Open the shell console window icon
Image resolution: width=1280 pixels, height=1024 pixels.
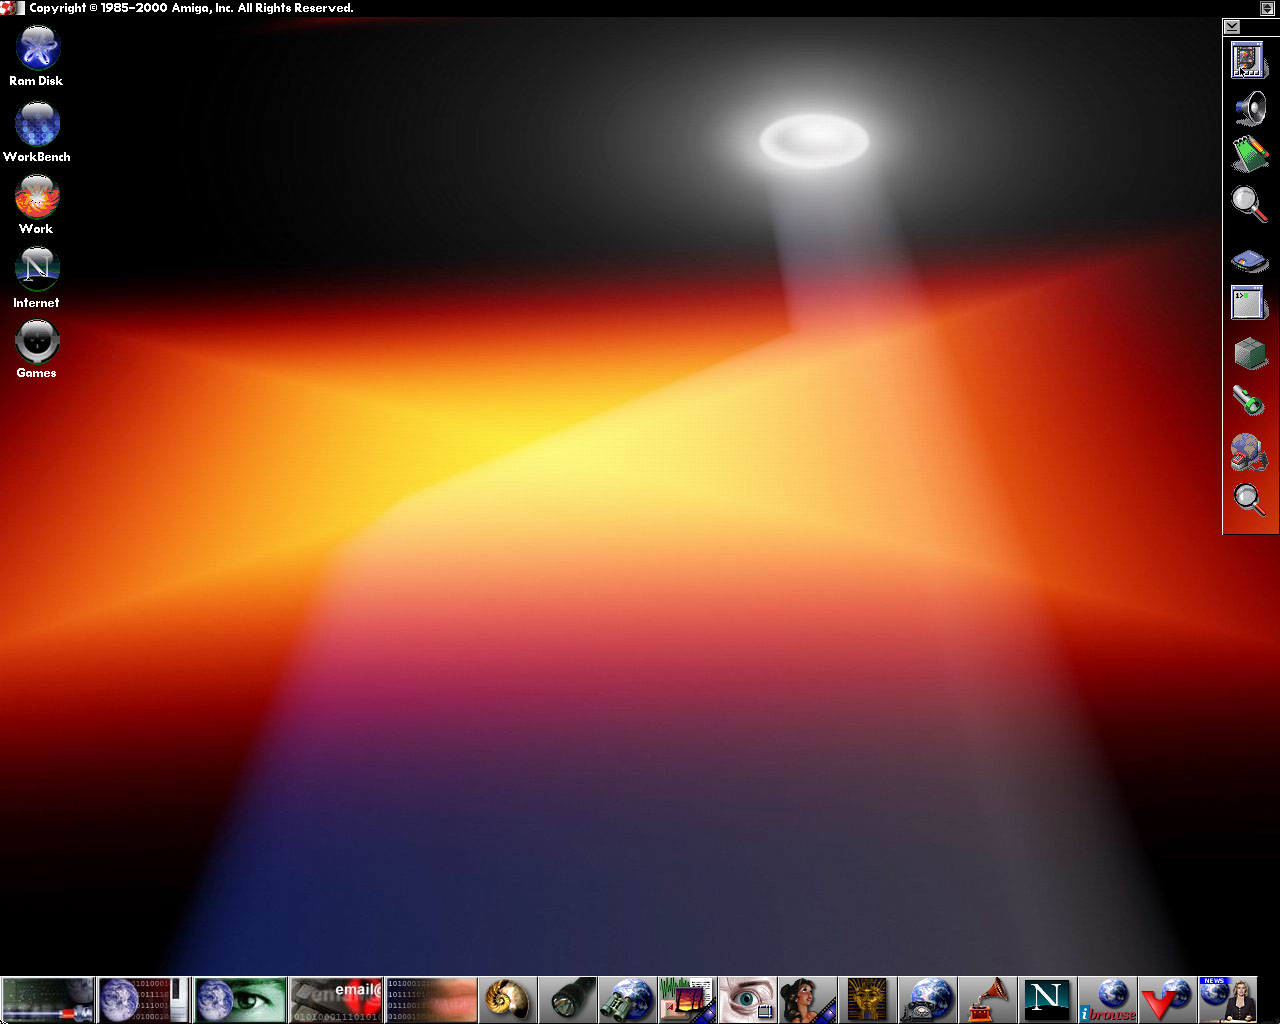(1249, 303)
